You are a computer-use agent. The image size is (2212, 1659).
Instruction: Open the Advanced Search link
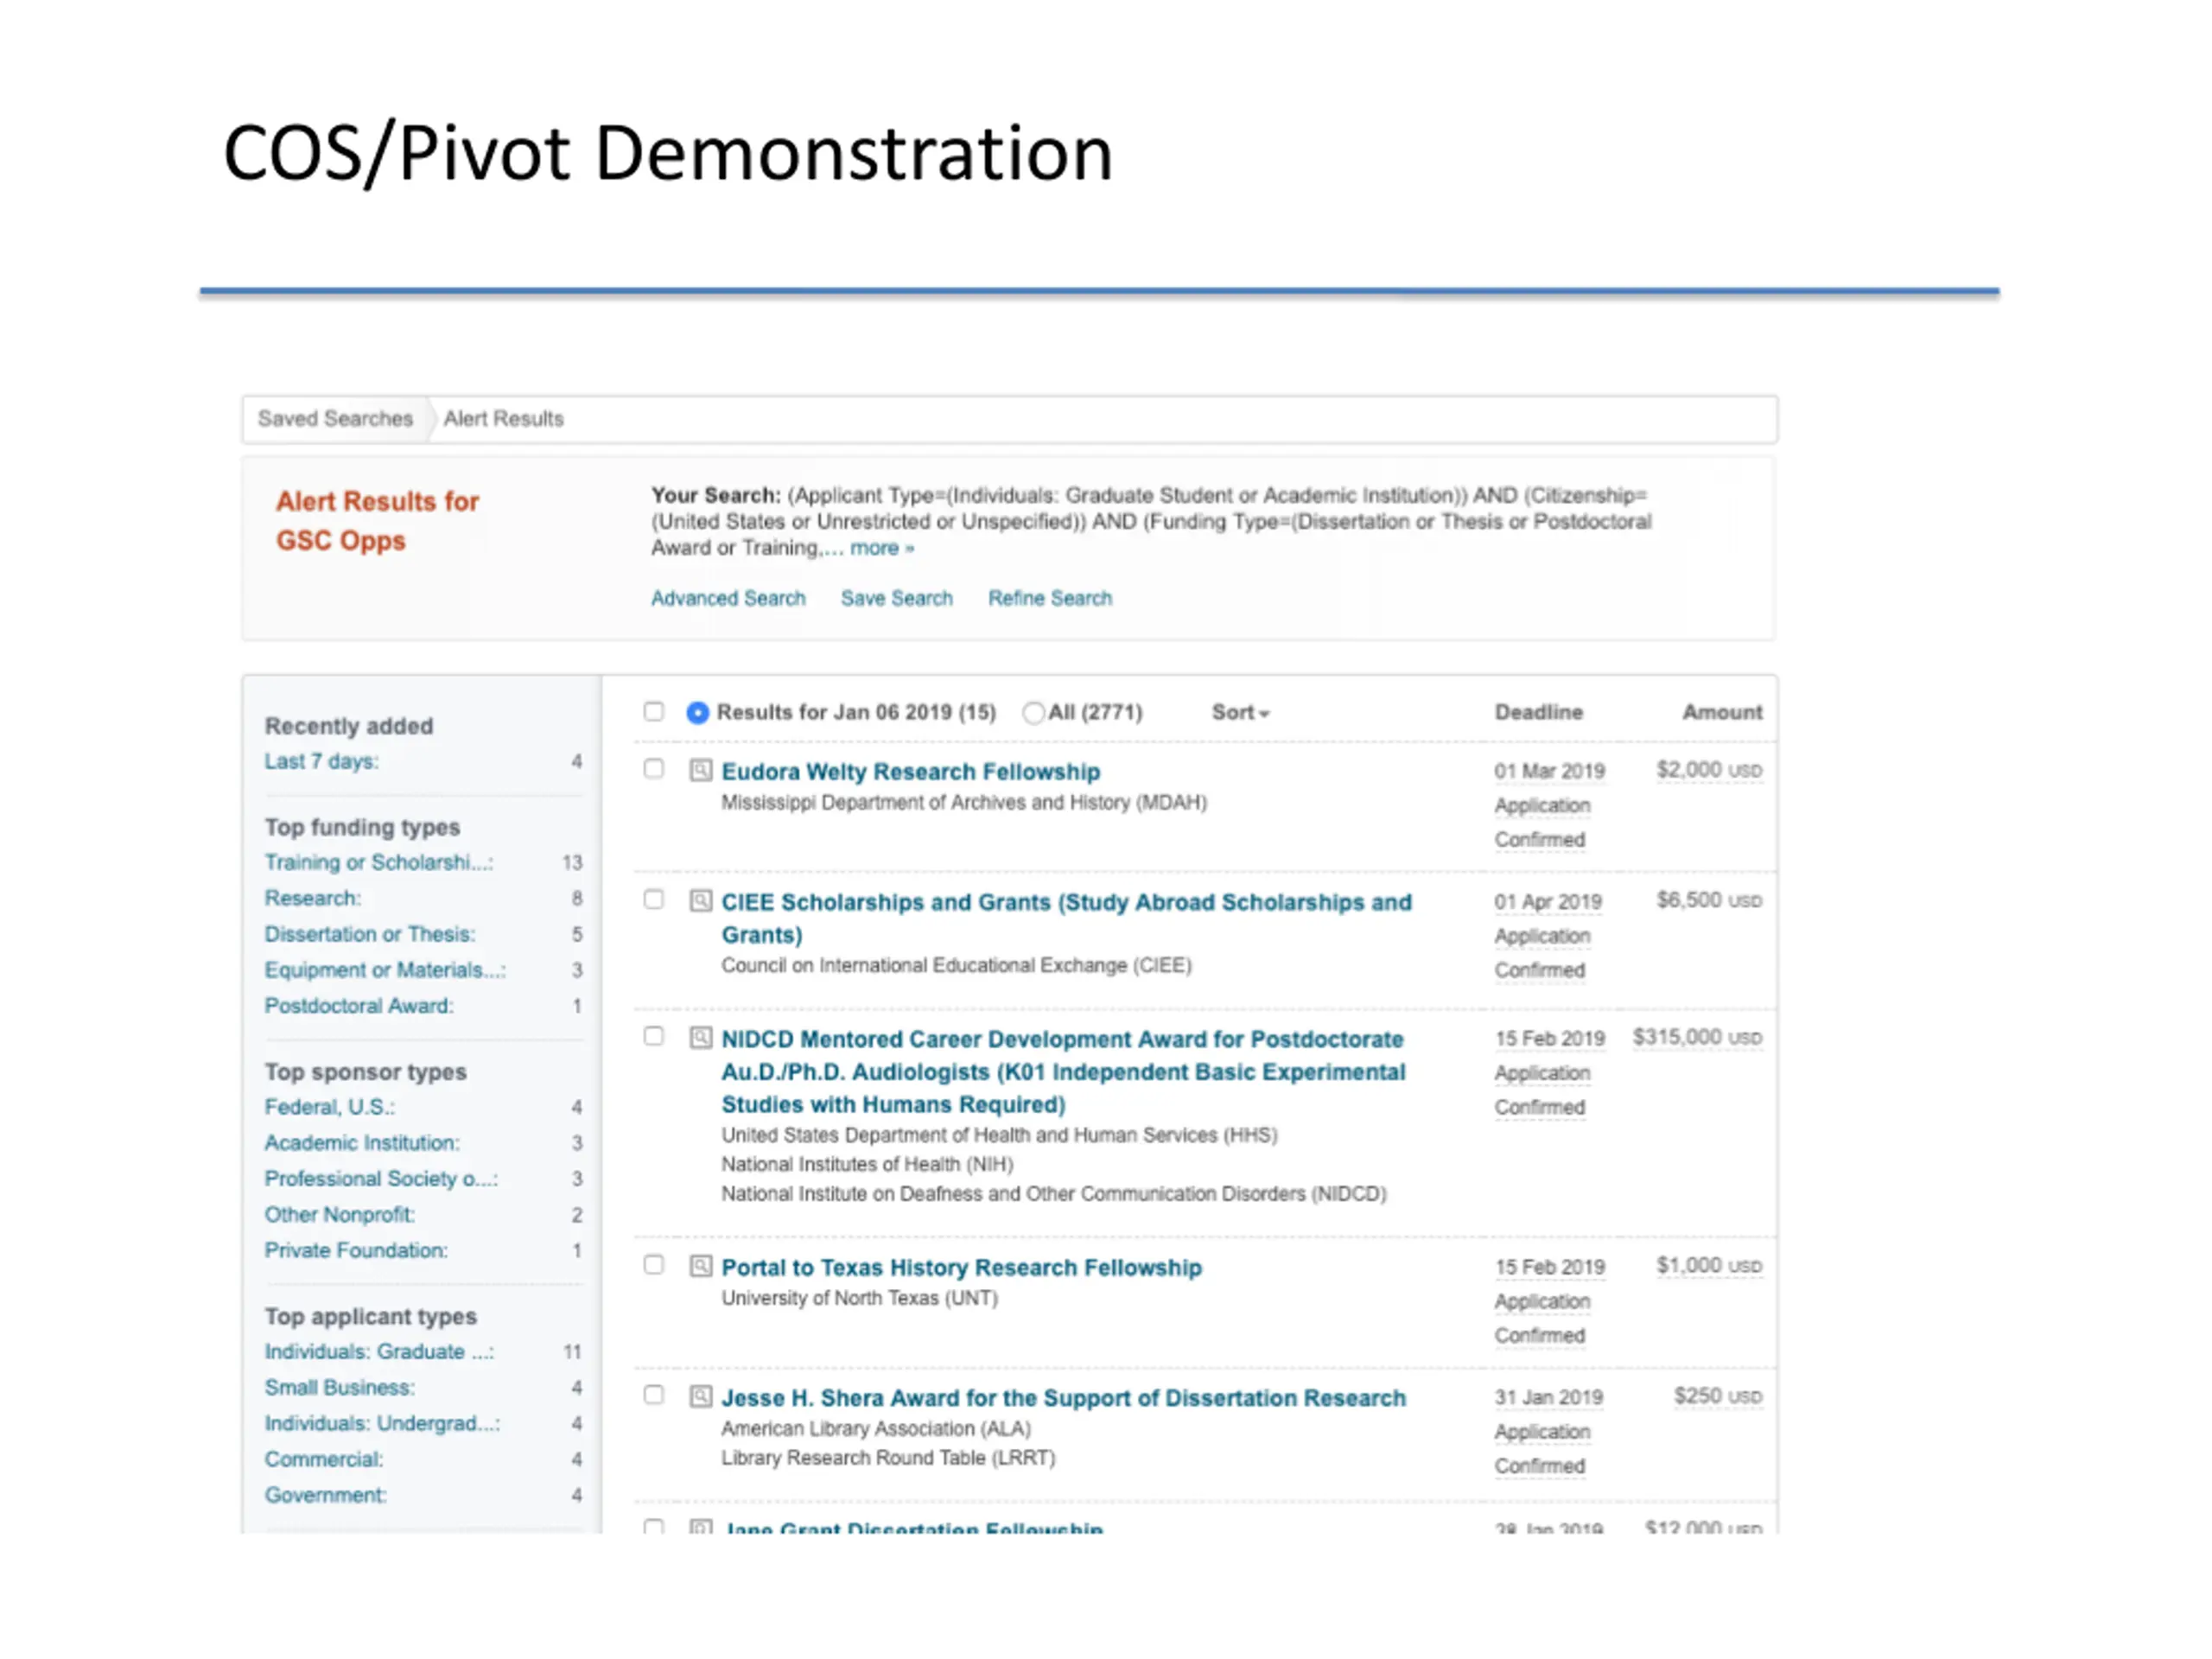click(728, 598)
